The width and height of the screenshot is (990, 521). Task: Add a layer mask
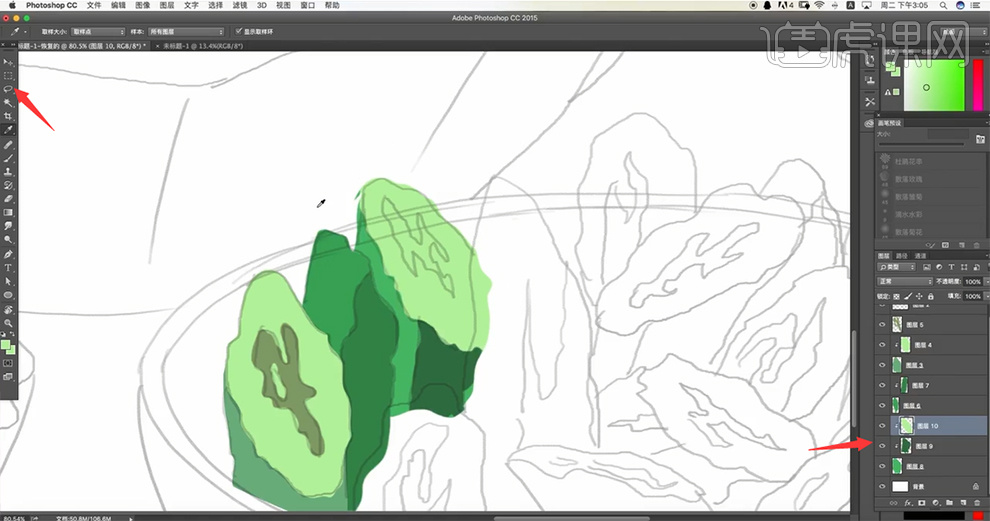coord(922,503)
